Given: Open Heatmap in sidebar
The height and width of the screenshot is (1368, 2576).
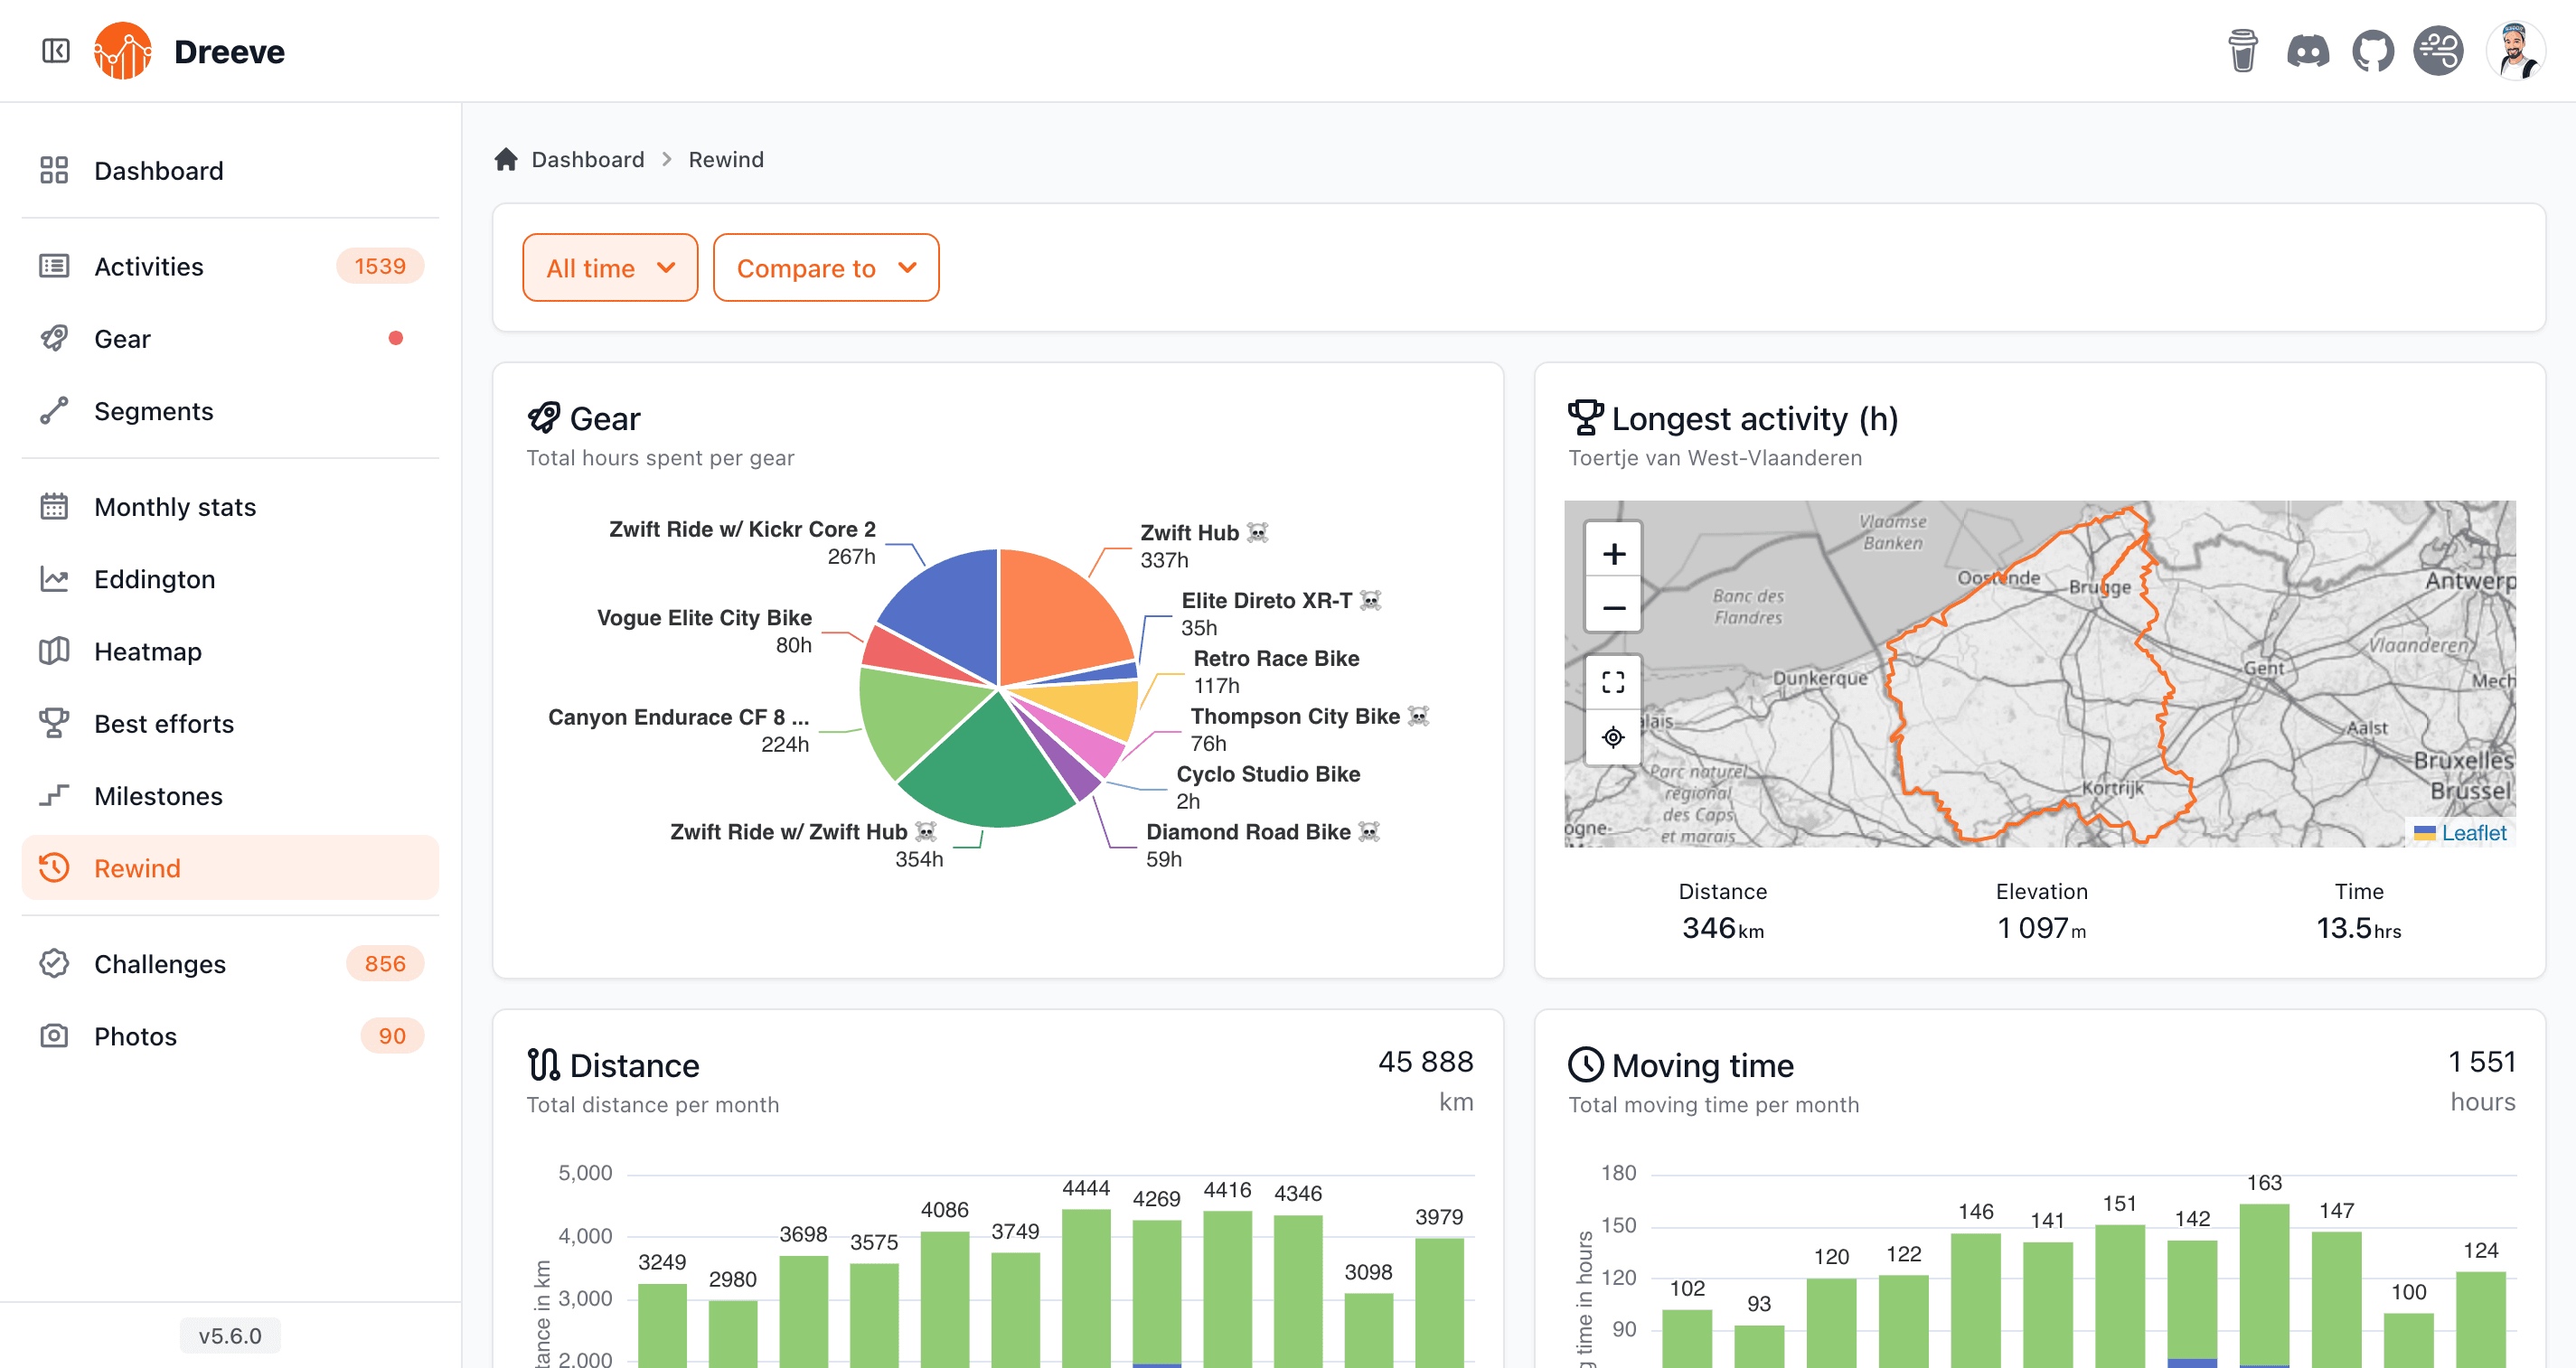Looking at the screenshot, I should click(230, 652).
